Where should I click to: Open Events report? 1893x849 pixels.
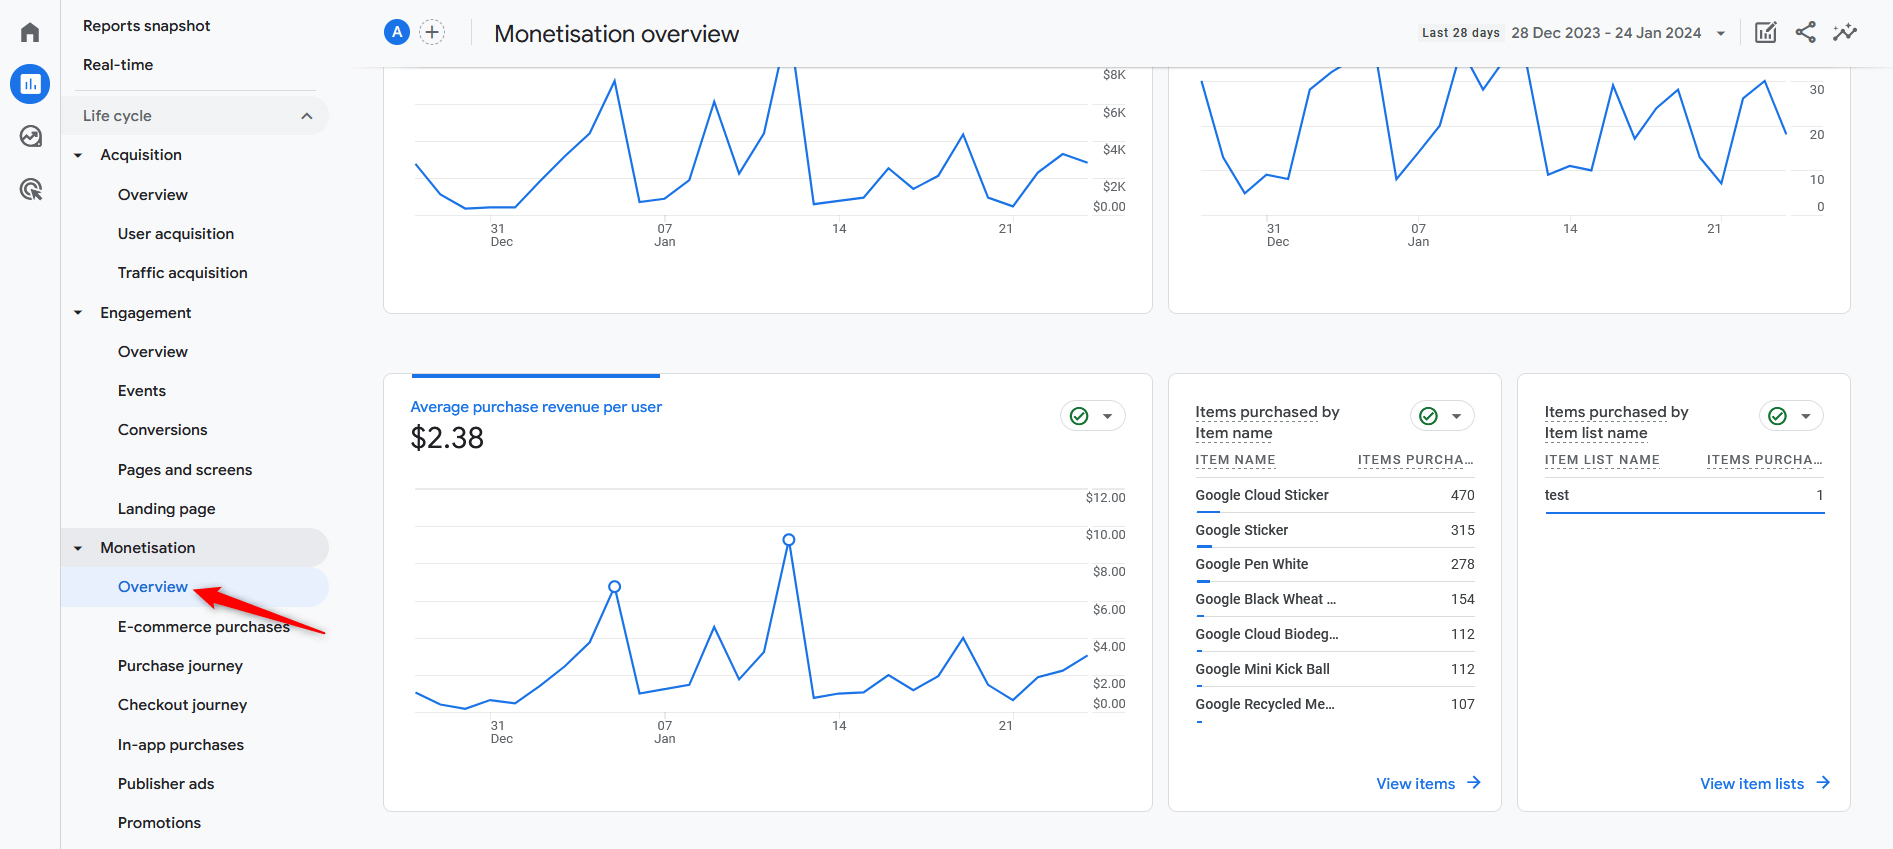click(x=142, y=391)
